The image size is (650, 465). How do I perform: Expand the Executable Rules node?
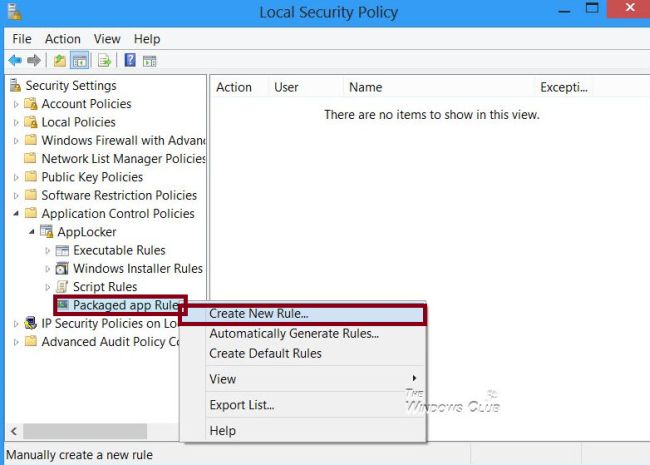(47, 251)
